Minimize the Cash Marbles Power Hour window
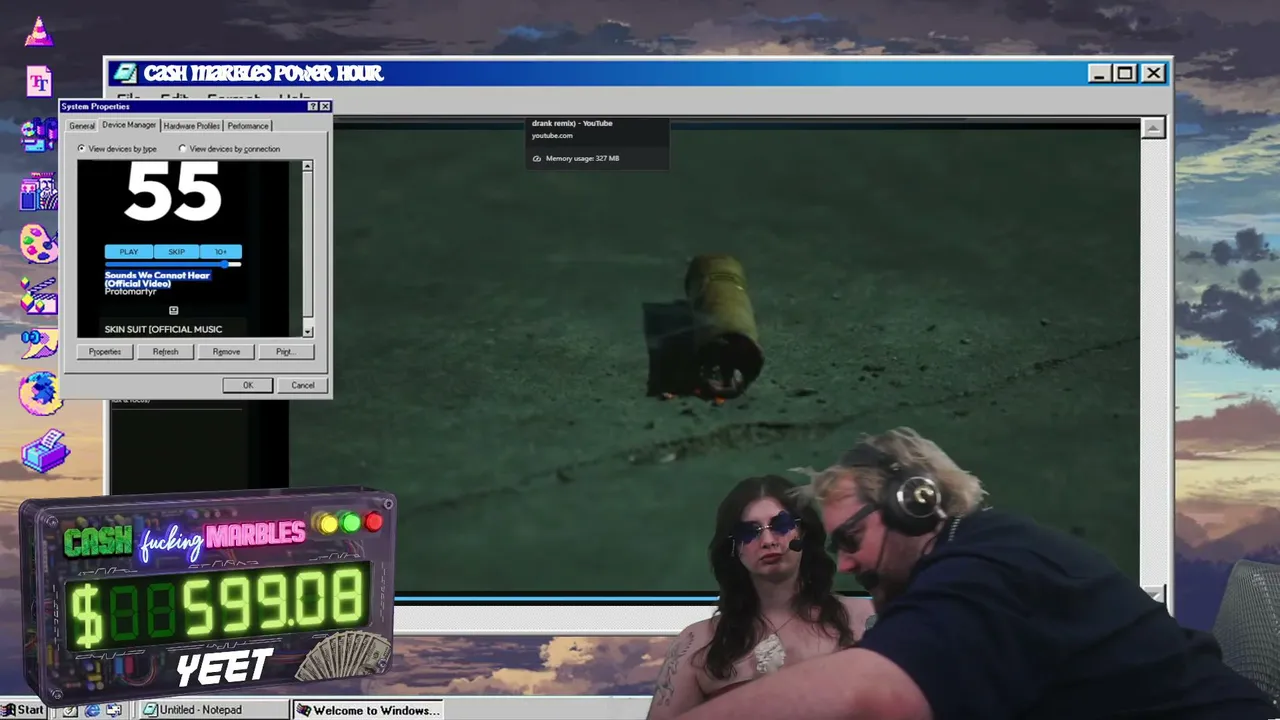 point(1099,73)
